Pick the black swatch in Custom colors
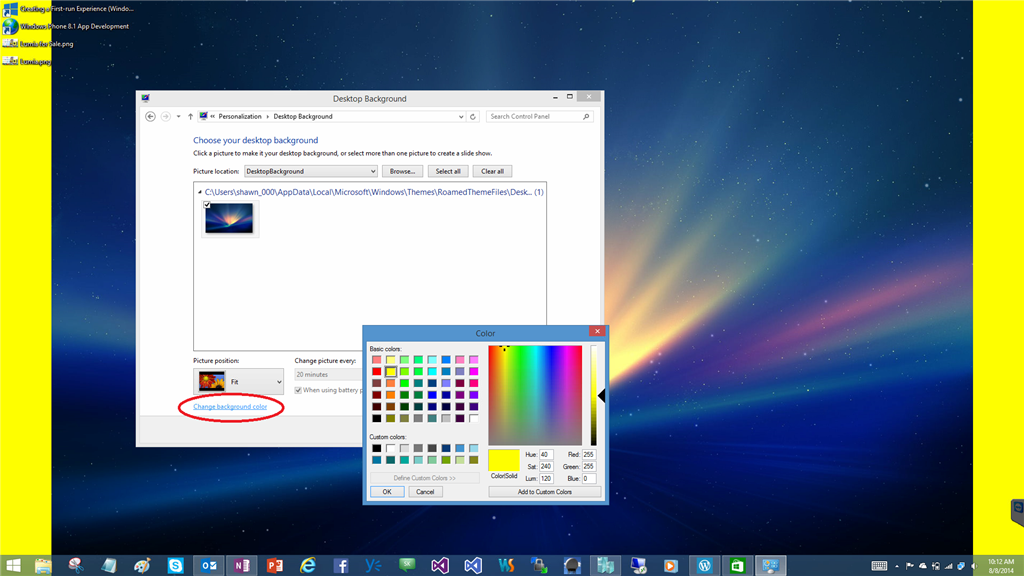This screenshot has width=1024, height=576. (x=377, y=448)
